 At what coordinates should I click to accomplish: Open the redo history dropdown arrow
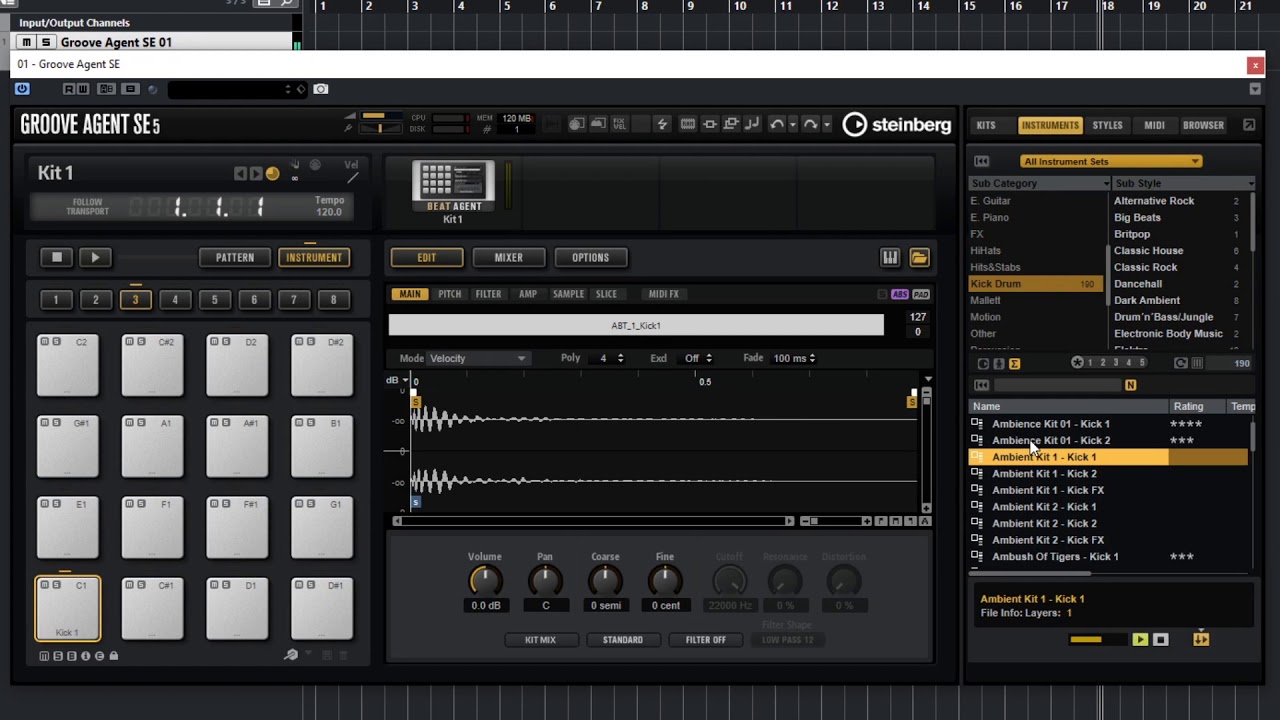825,125
